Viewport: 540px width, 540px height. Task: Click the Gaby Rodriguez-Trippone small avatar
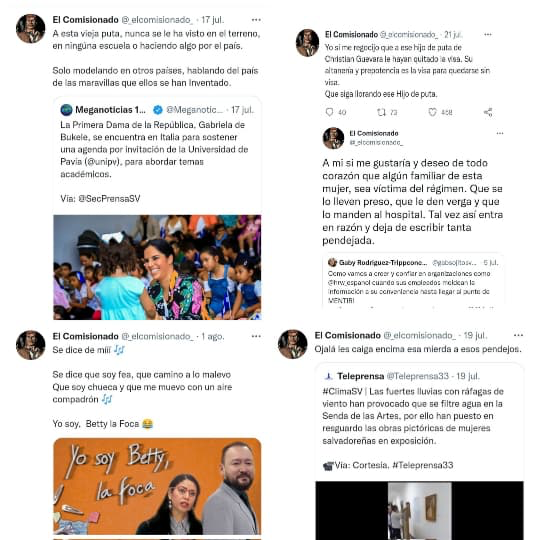tap(332, 262)
